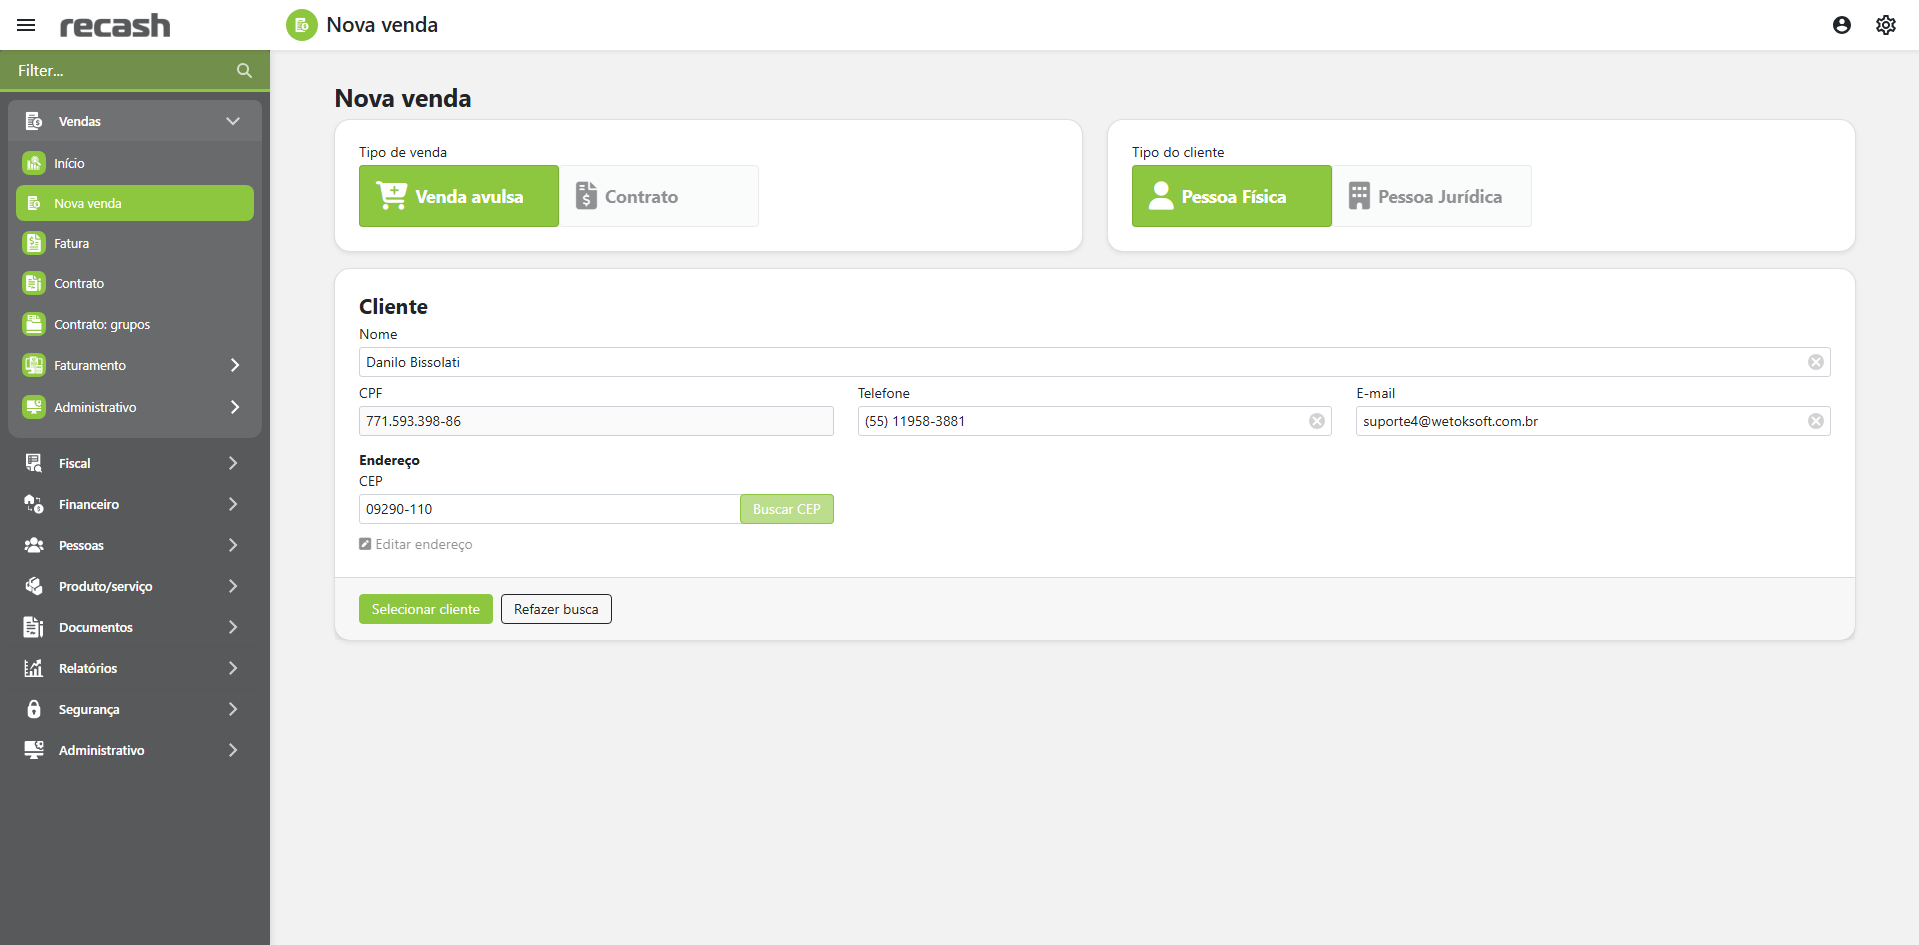Click into the CEP input field
Viewport: 1919px width, 945px height.
[548, 509]
